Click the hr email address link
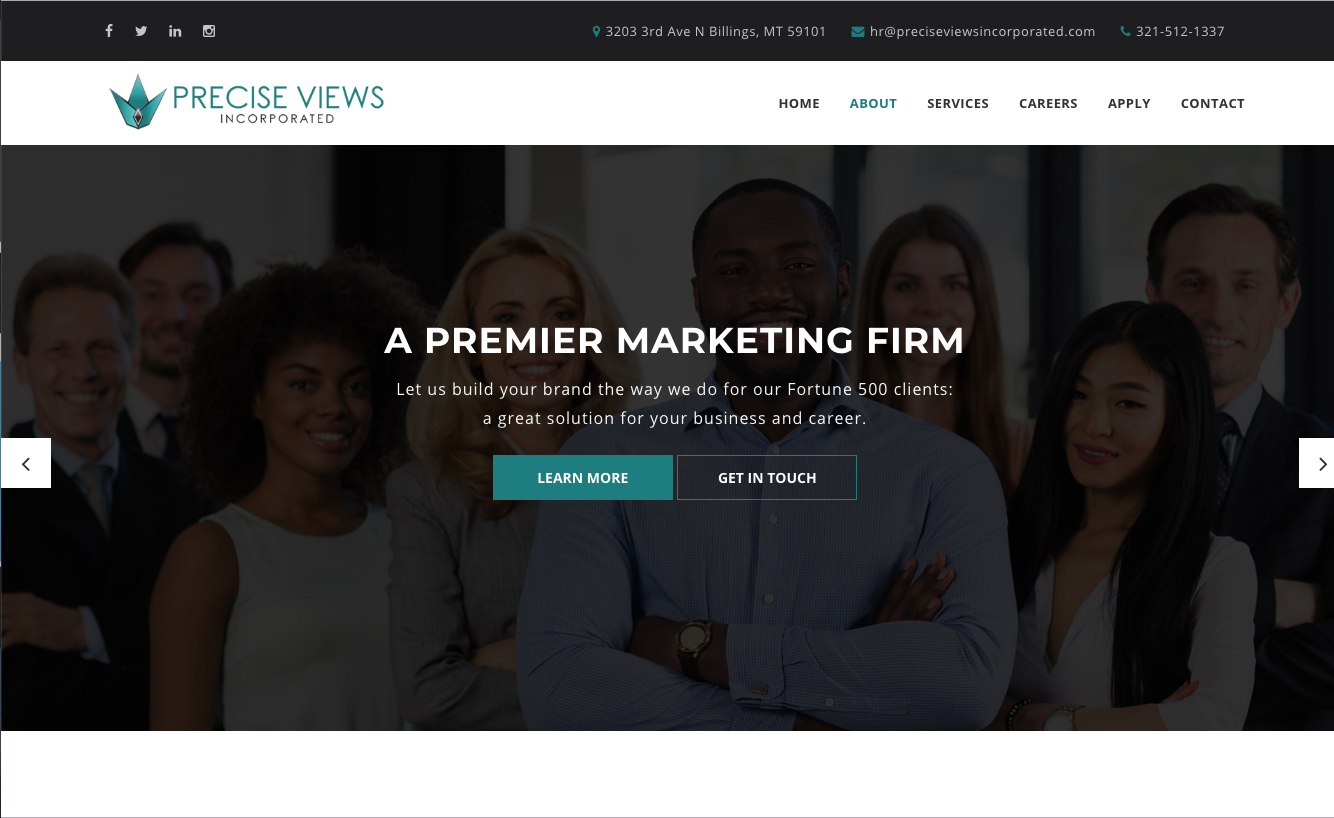Image resolution: width=1334 pixels, height=818 pixels. pyautogui.click(x=983, y=31)
